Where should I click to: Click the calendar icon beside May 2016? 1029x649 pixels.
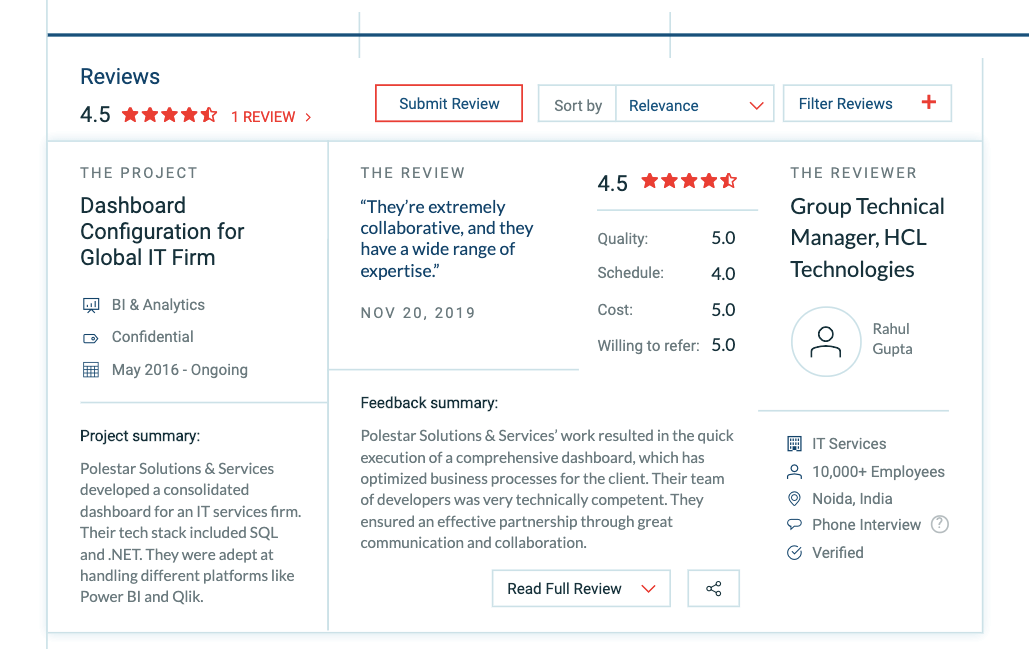pyautogui.click(x=91, y=370)
